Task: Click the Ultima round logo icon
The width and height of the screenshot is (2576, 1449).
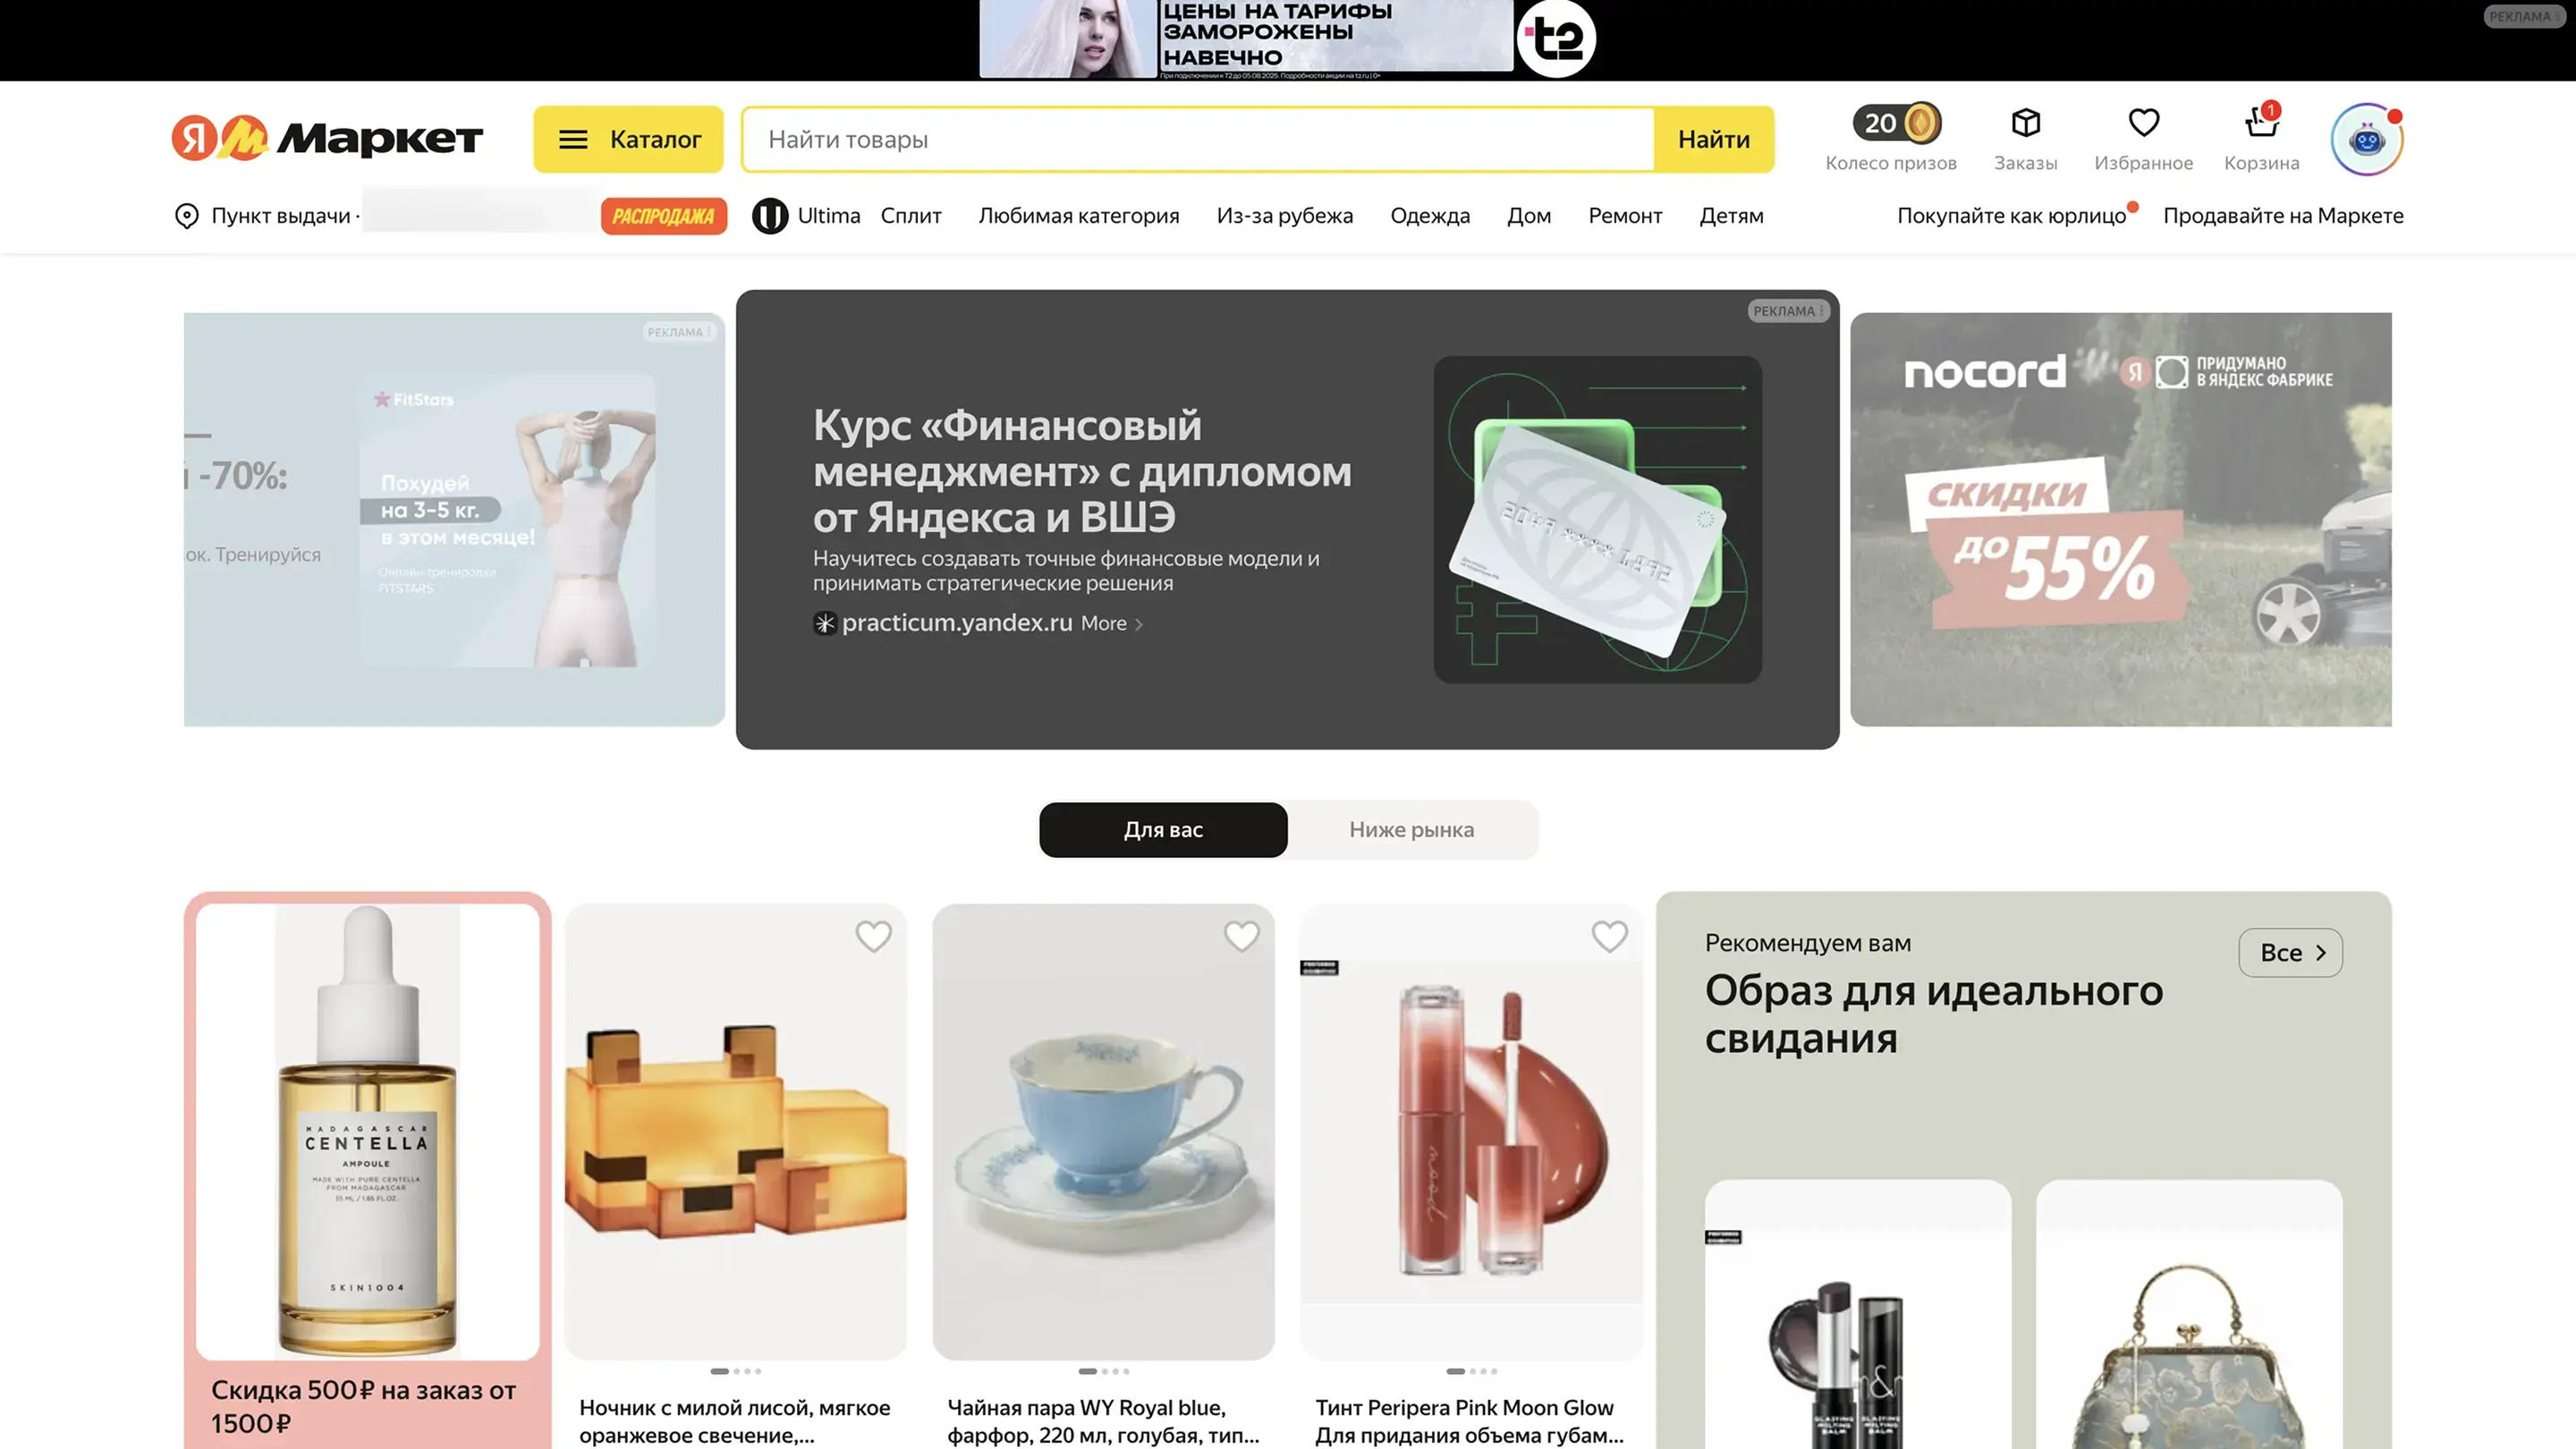Action: click(769, 216)
